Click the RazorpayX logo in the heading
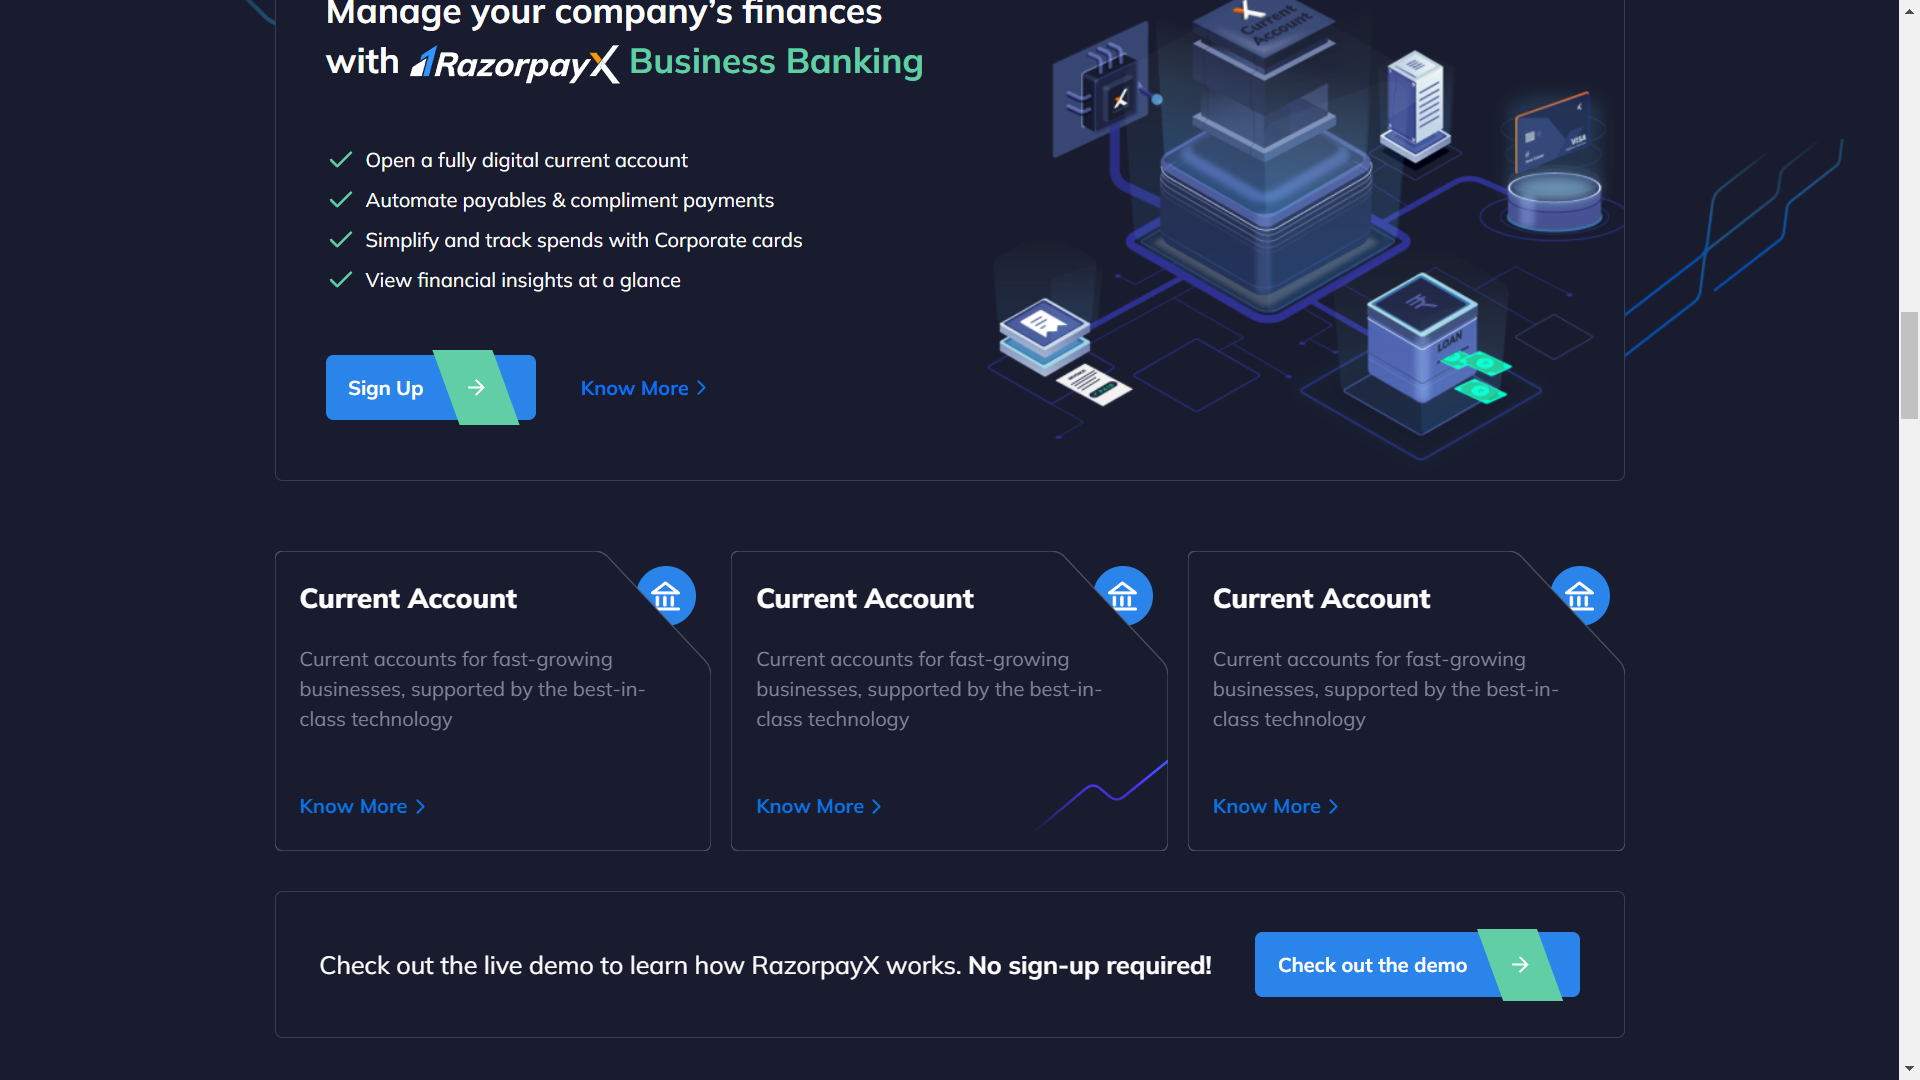The width and height of the screenshot is (1920, 1080). coord(513,62)
